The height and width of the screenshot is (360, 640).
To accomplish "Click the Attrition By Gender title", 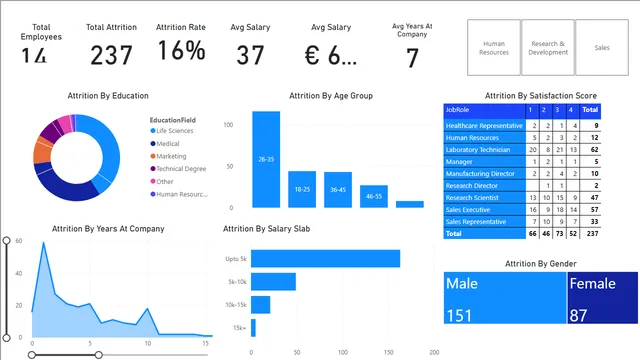I will 541,264.
